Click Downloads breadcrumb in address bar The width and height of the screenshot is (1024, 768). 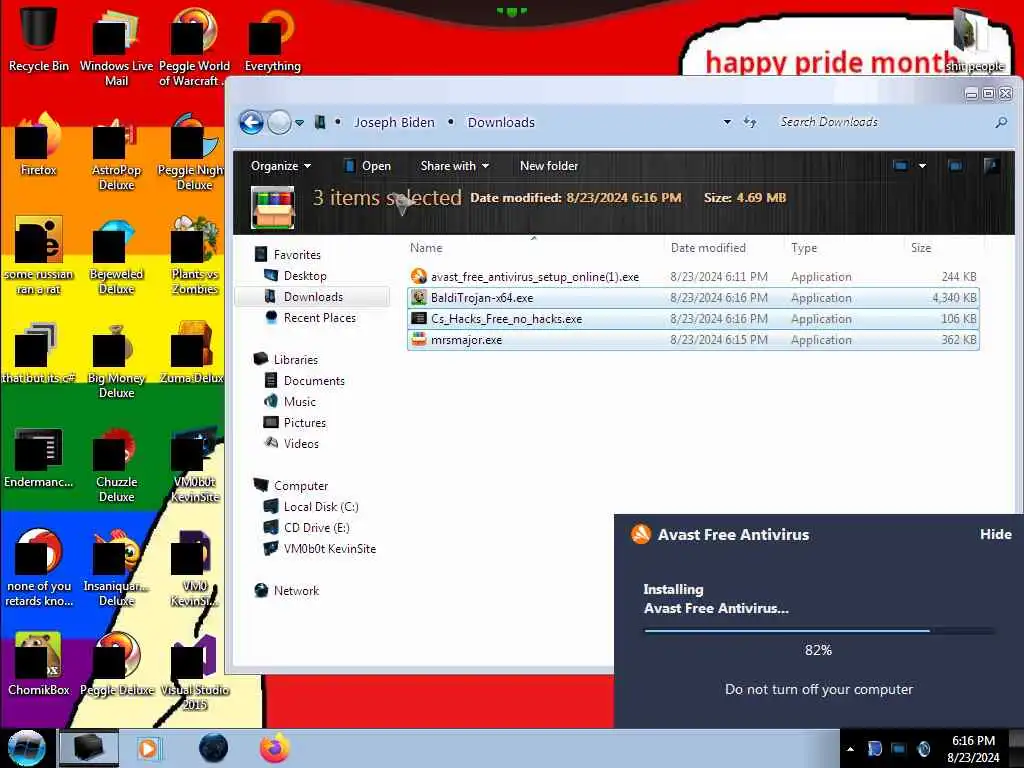pyautogui.click(x=501, y=122)
